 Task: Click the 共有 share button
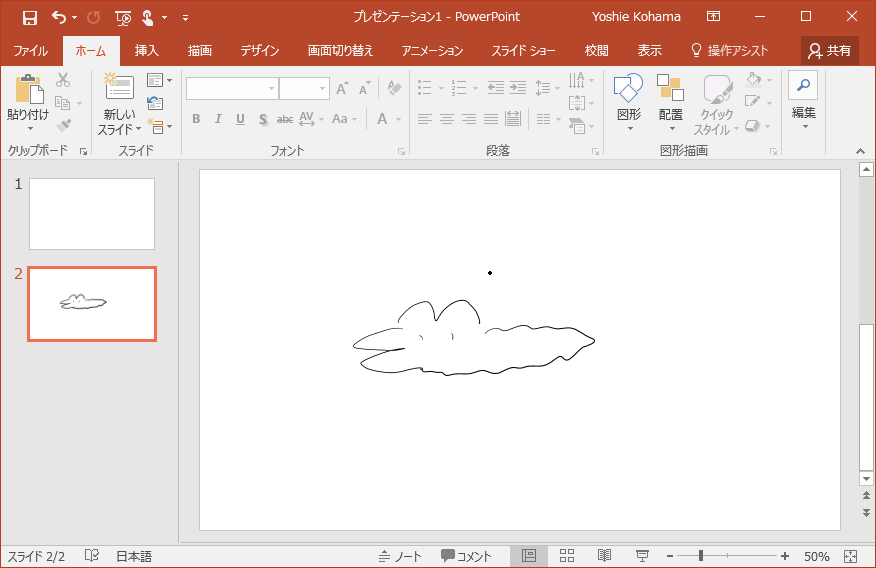pyautogui.click(x=830, y=51)
